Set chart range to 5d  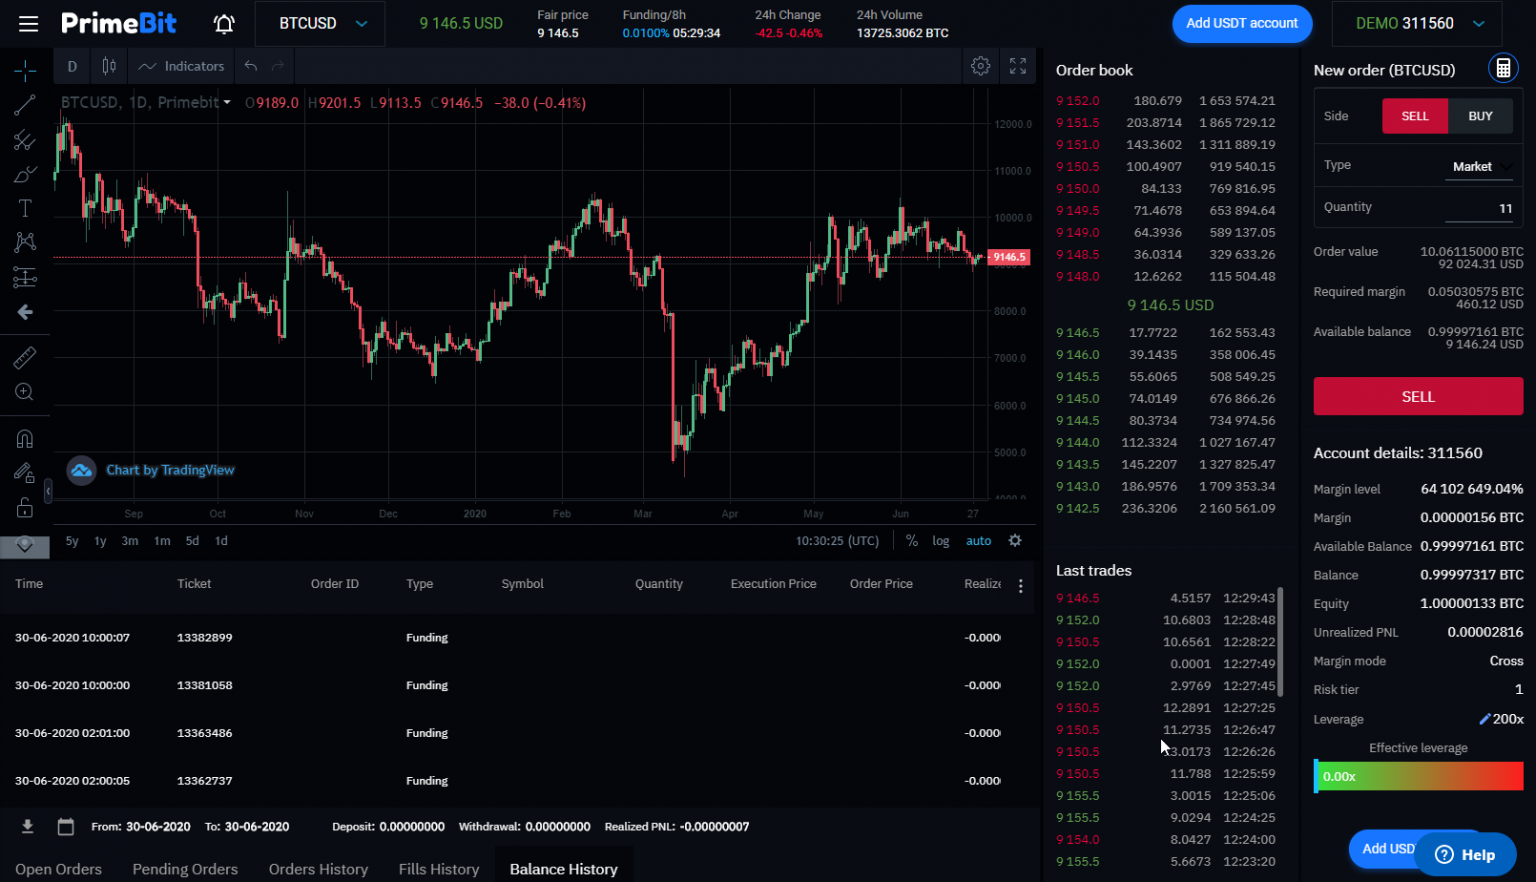[192, 540]
